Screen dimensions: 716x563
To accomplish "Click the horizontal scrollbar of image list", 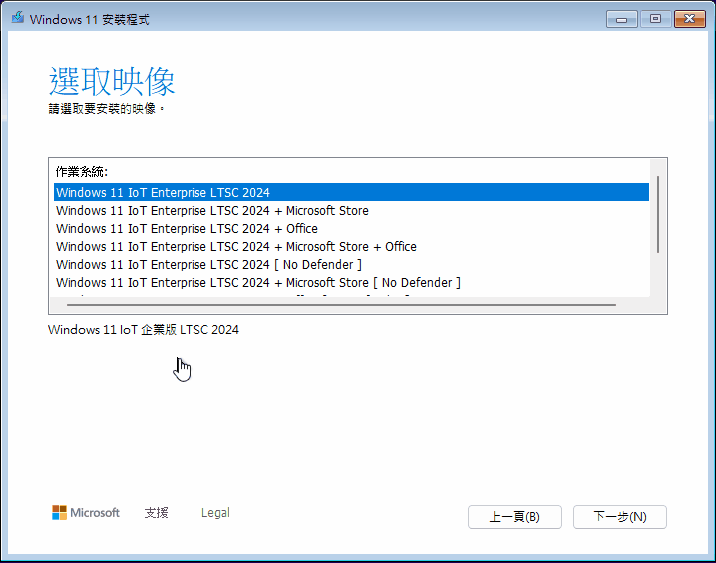I will (341, 305).
